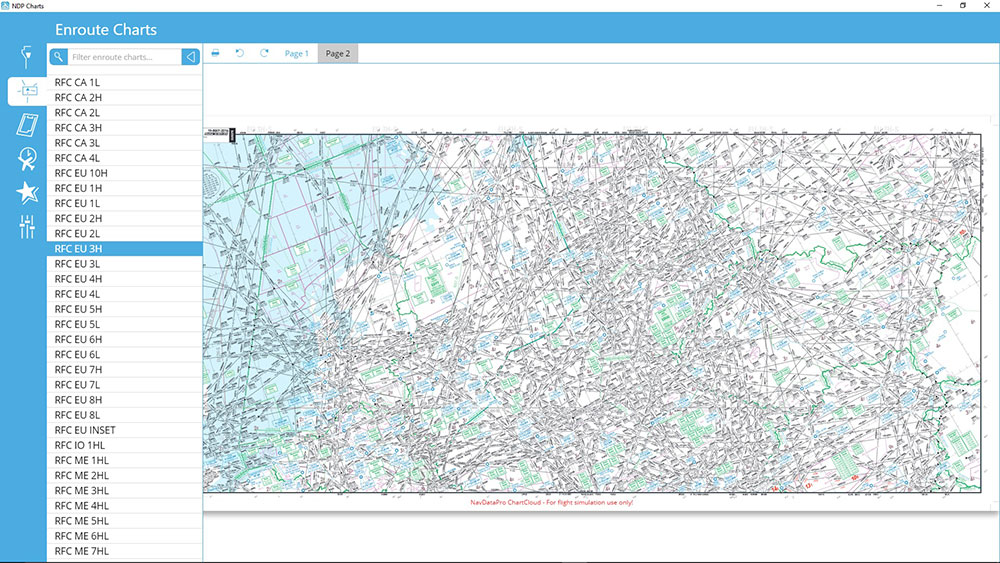Restore down the NDP Charts window

pyautogui.click(x=963, y=5)
